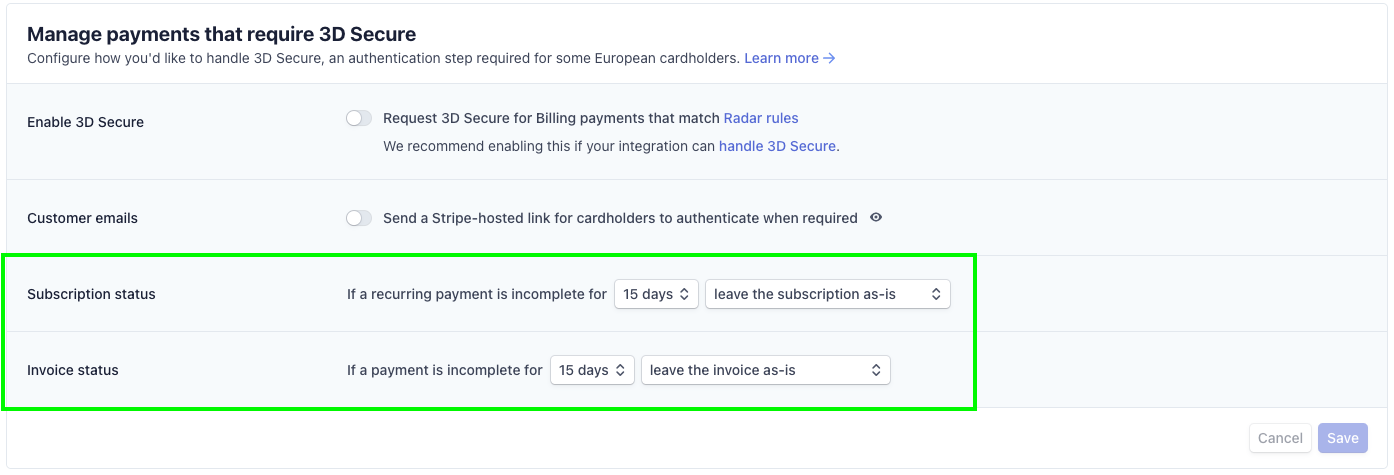
Task: Click the arrow icon beside Learn more
Action: [829, 58]
